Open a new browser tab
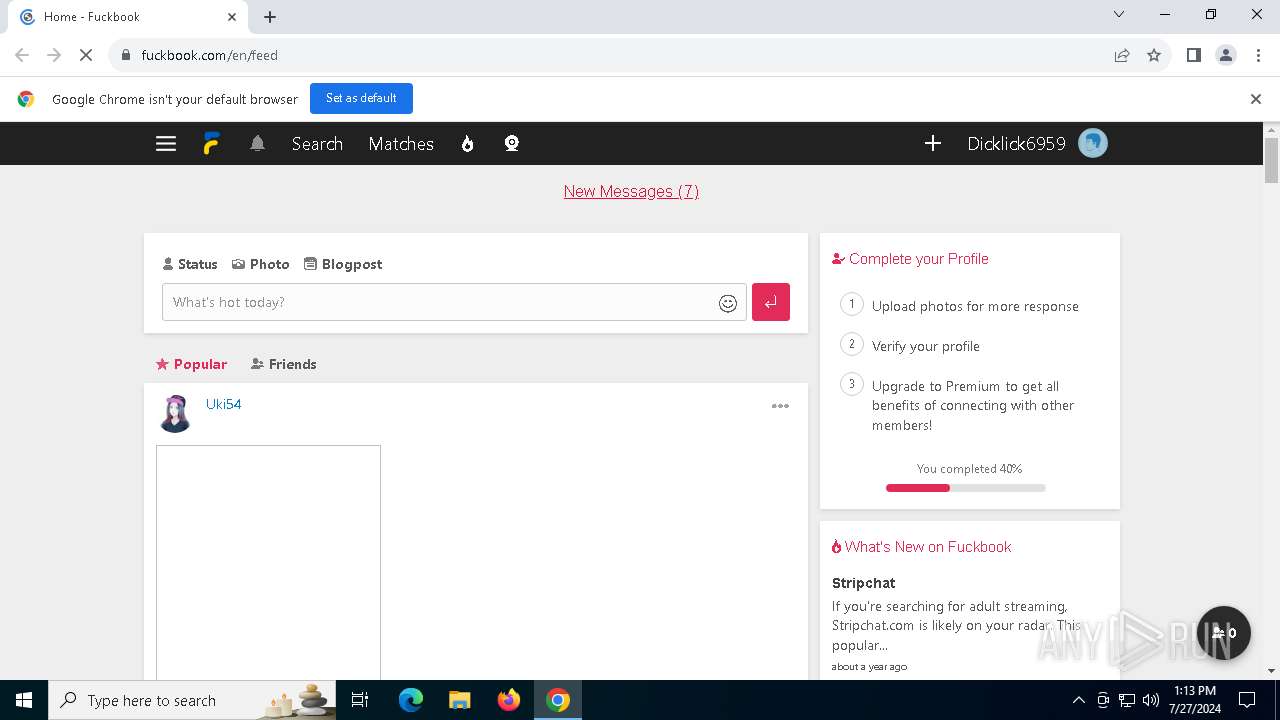Viewport: 1280px width, 720px height. [x=270, y=17]
